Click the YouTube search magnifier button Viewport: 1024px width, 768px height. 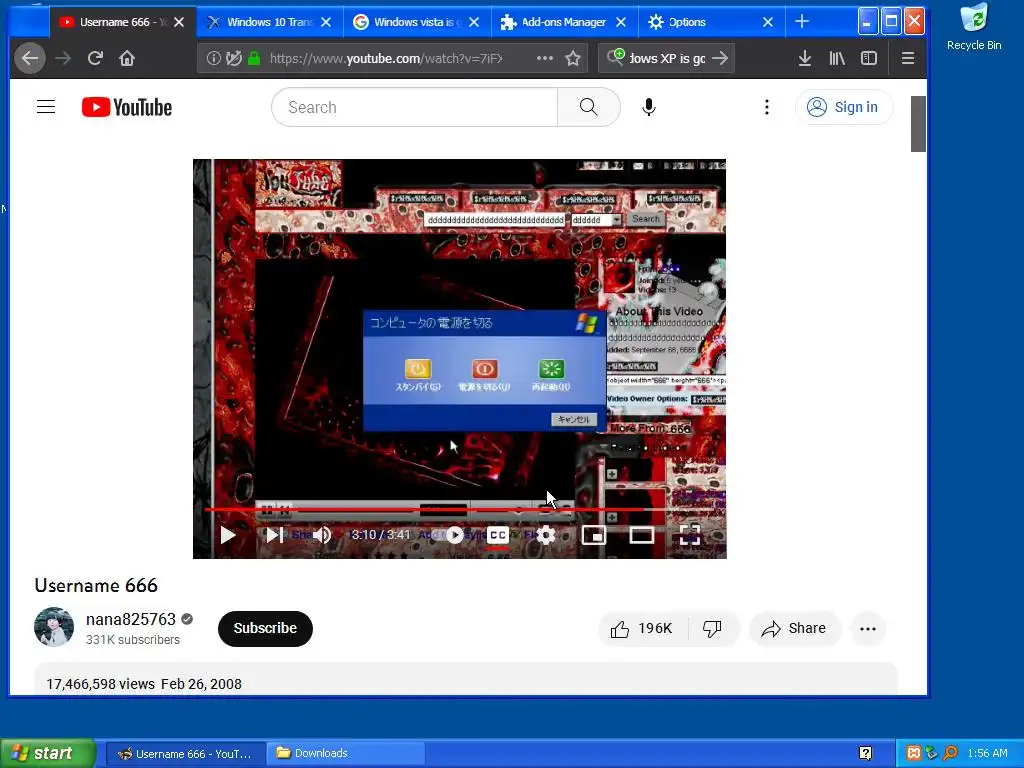coord(588,107)
